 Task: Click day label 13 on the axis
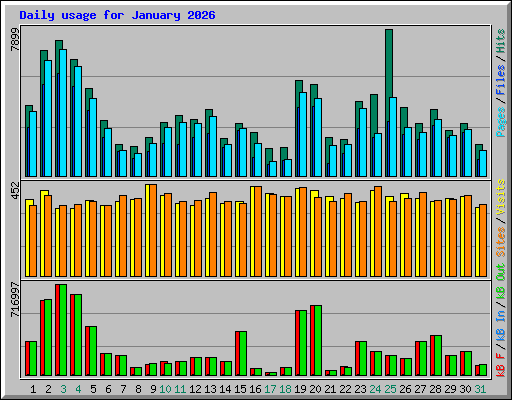pyautogui.click(x=210, y=389)
